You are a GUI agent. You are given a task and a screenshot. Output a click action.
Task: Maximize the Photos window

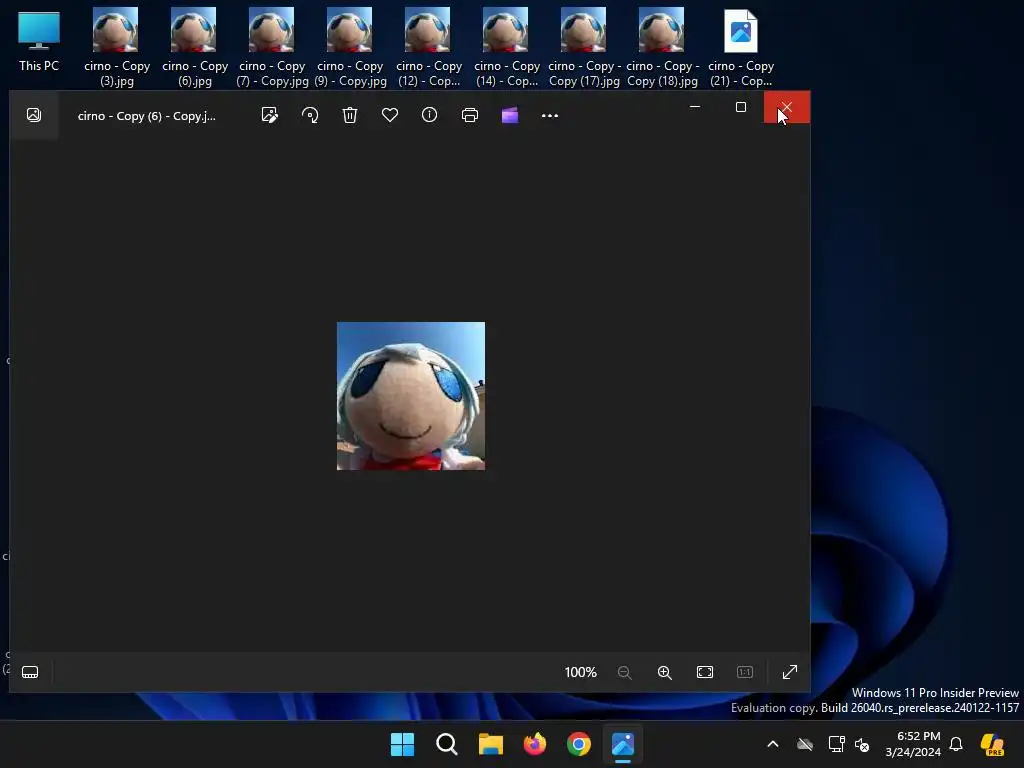[x=741, y=106]
